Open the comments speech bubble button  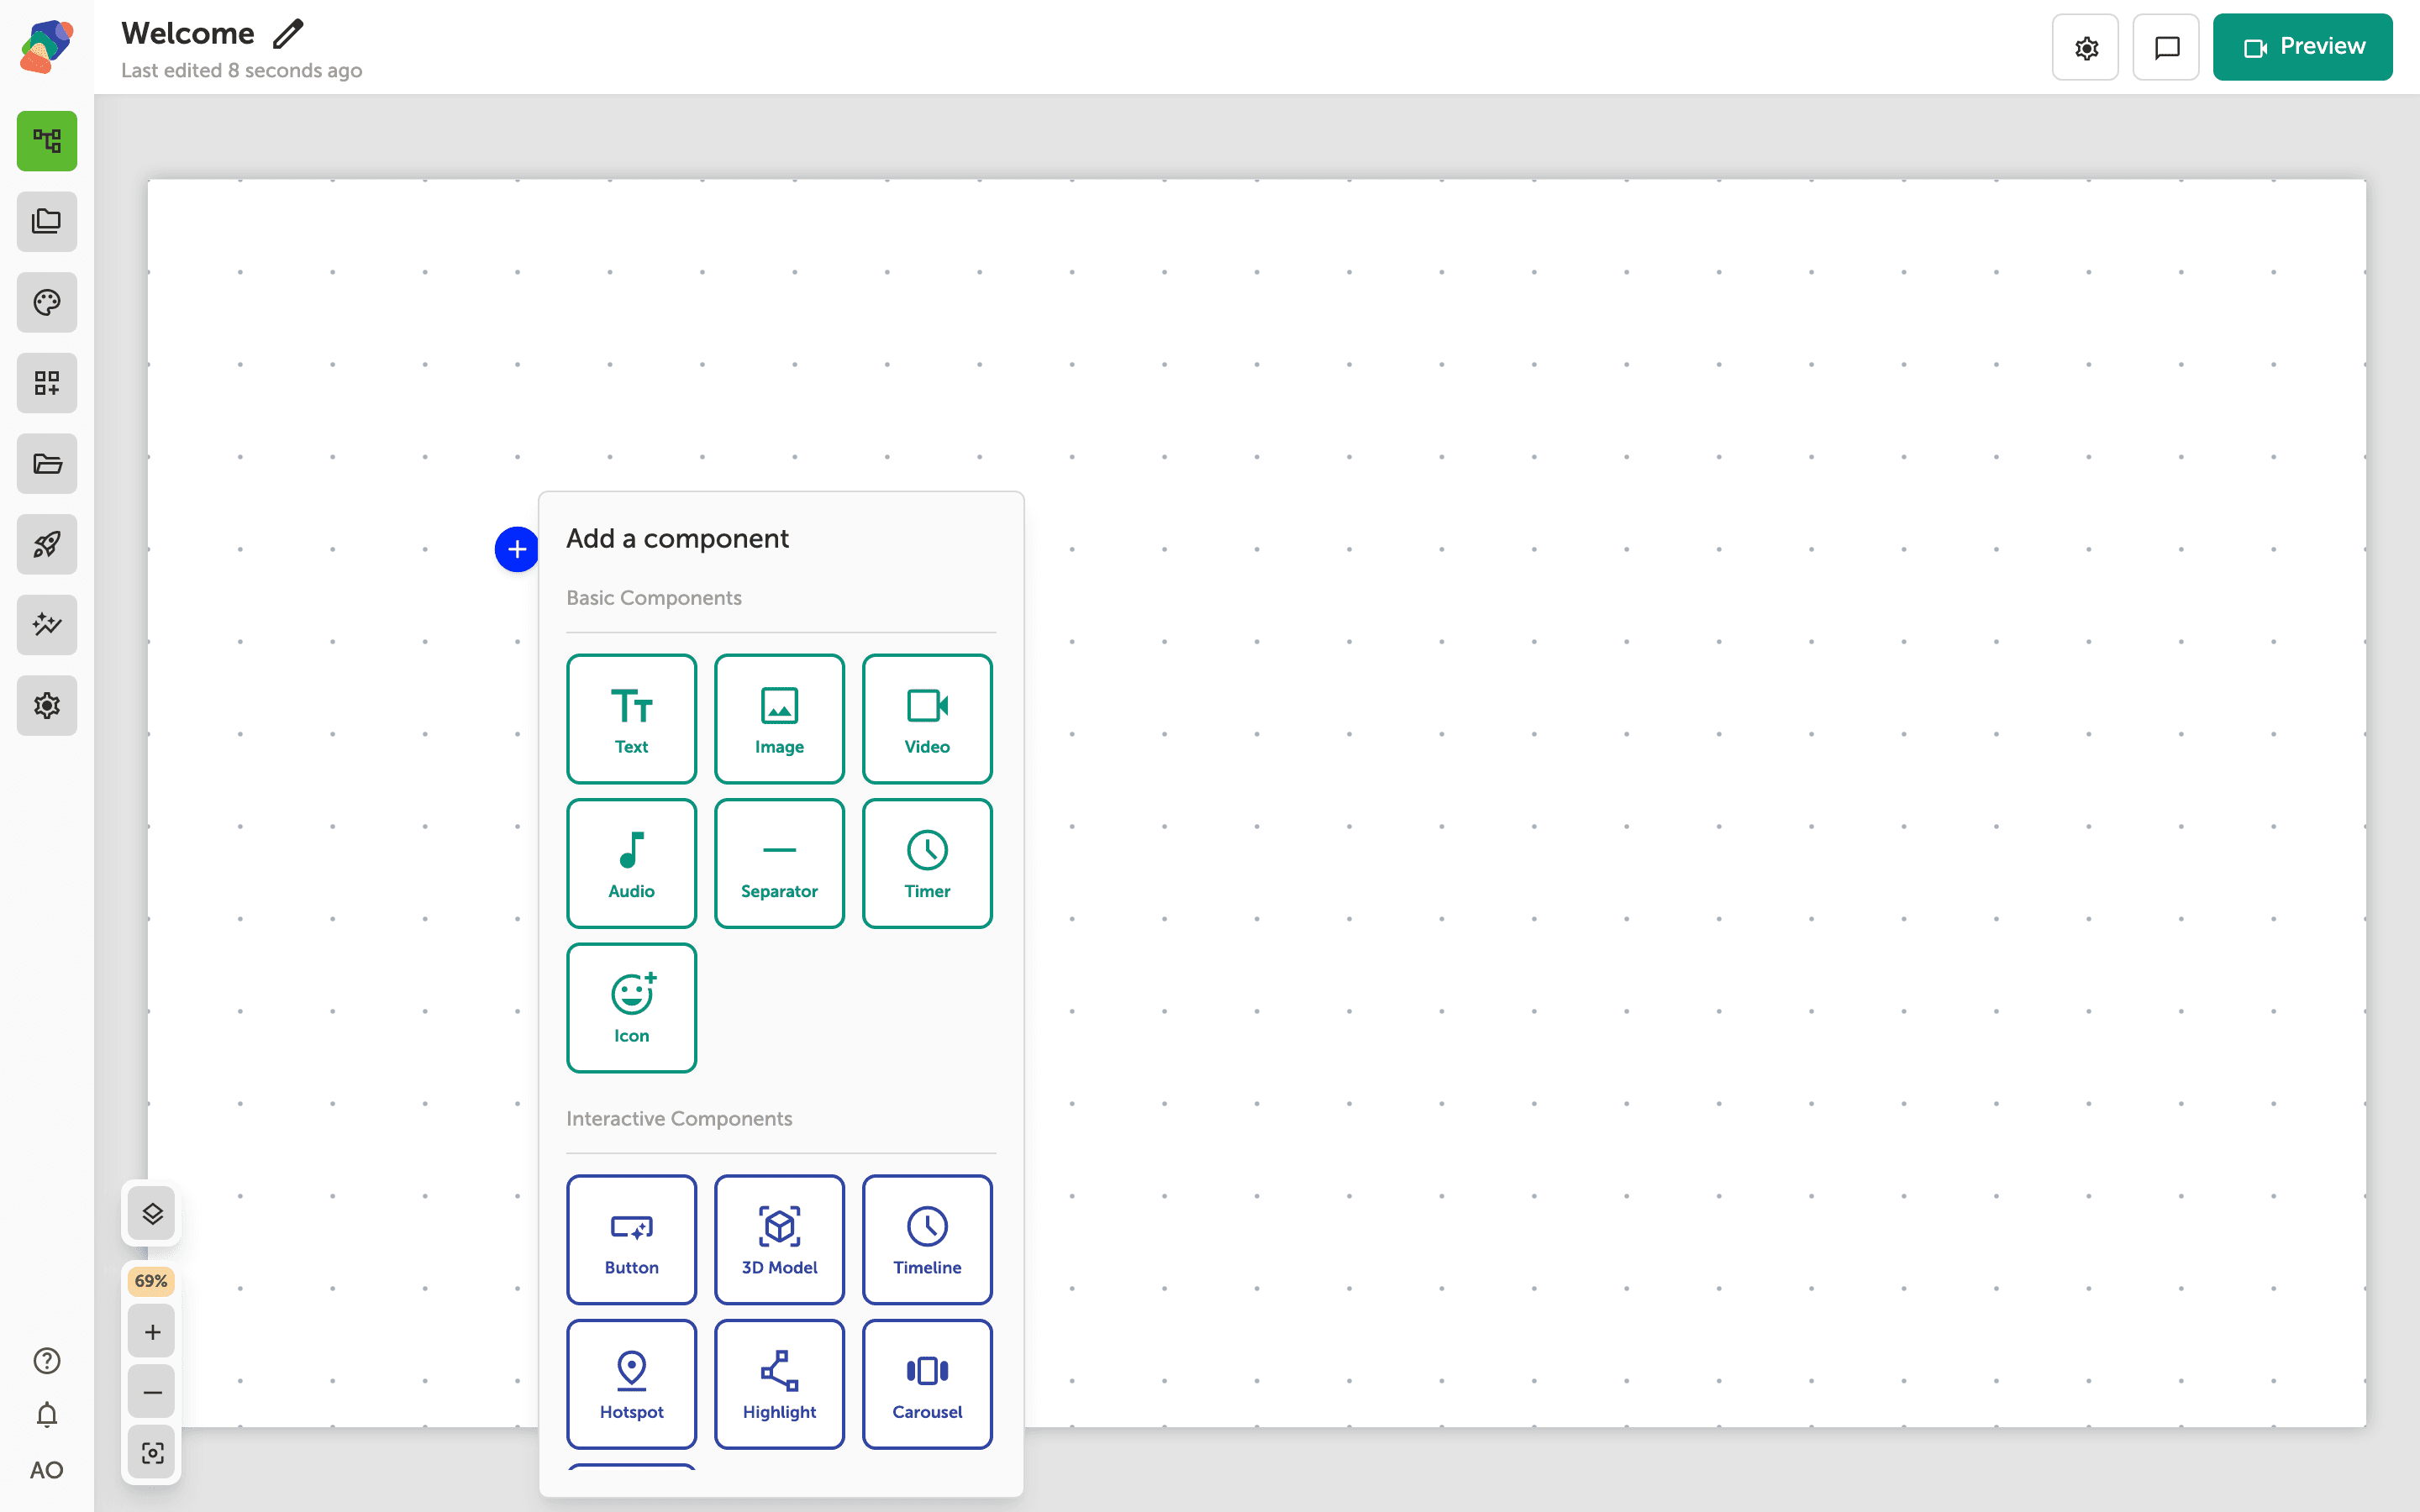pos(2166,47)
